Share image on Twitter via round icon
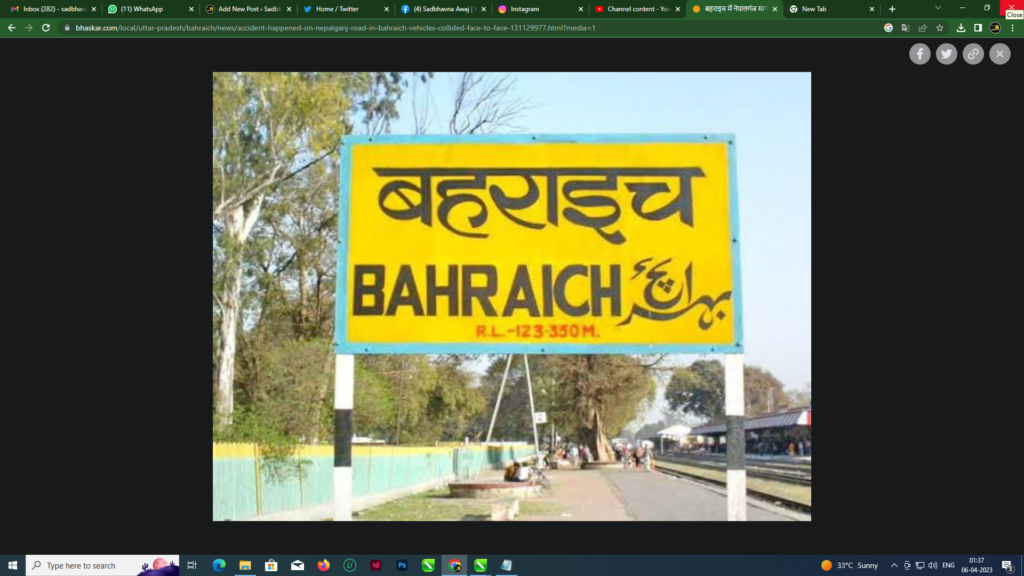Viewport: 1024px width, 576px height. coord(946,54)
